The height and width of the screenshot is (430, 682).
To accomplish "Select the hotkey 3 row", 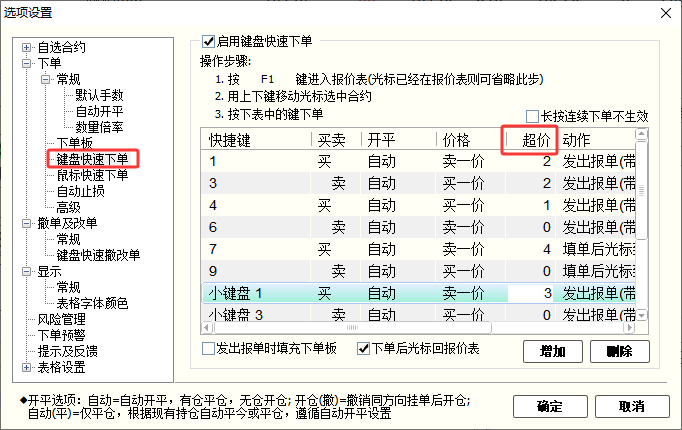I will point(418,183).
